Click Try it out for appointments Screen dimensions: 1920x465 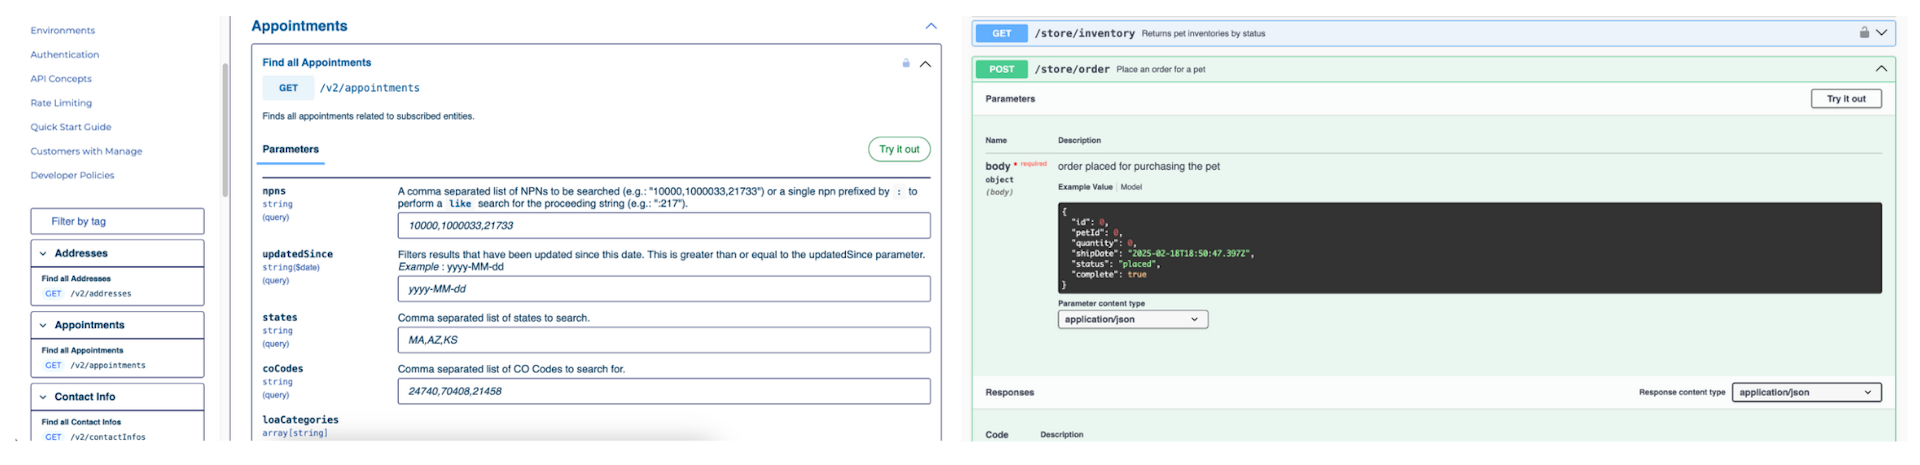pyautogui.click(x=899, y=149)
